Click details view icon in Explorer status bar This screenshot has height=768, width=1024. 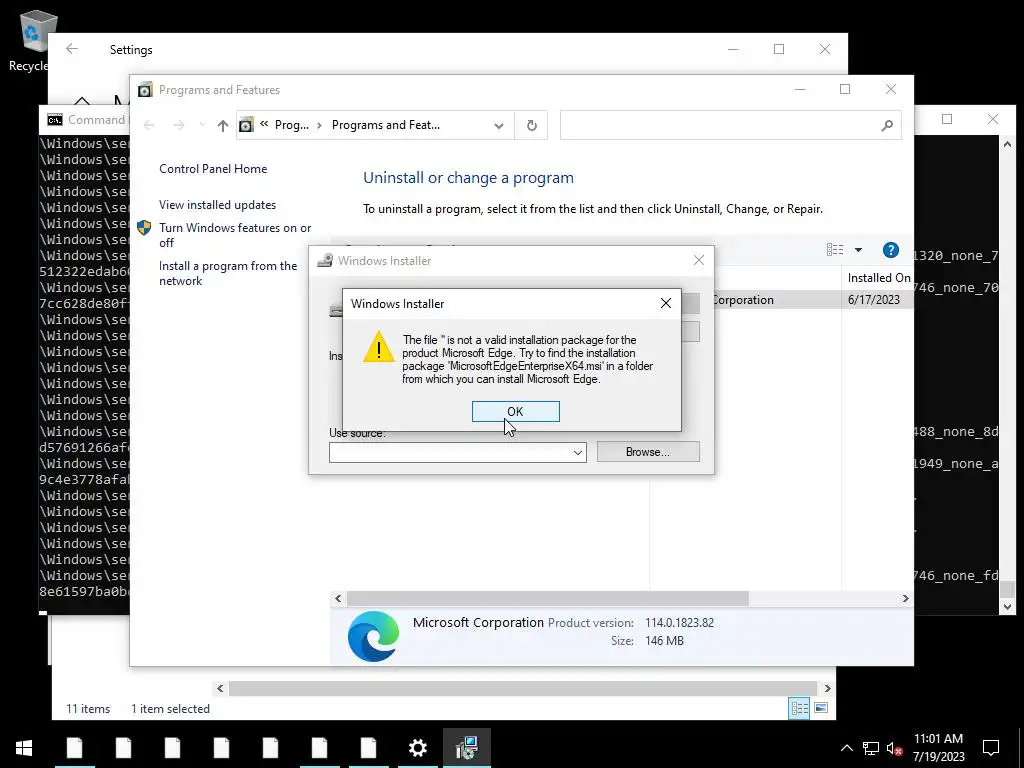click(799, 709)
